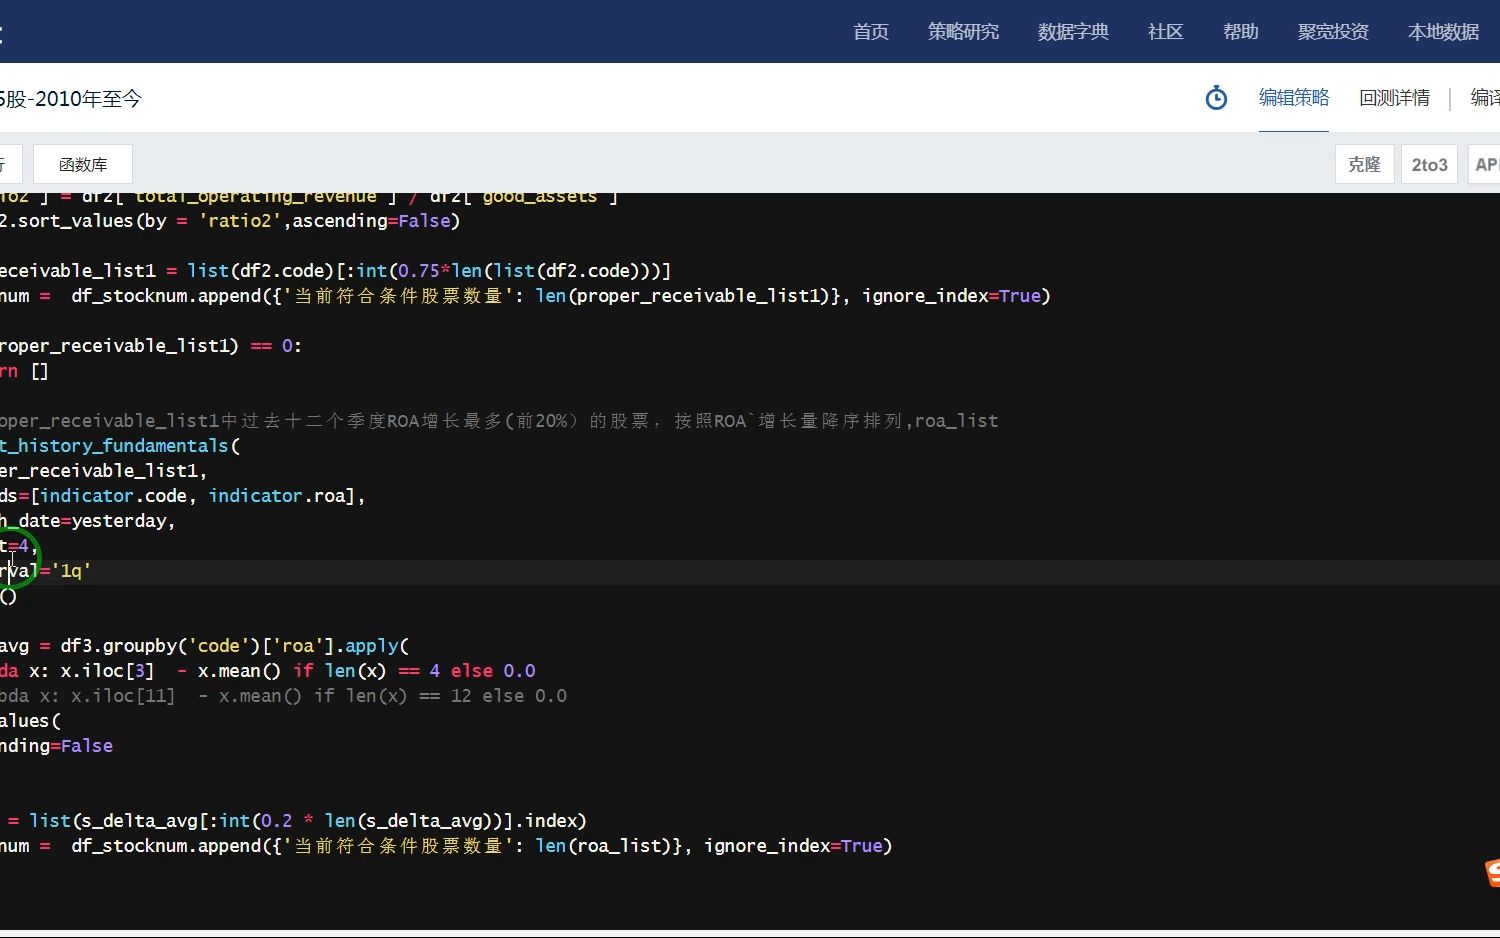Open the 聚宽投资 navigation item
This screenshot has height=938, width=1500.
coord(1333,32)
